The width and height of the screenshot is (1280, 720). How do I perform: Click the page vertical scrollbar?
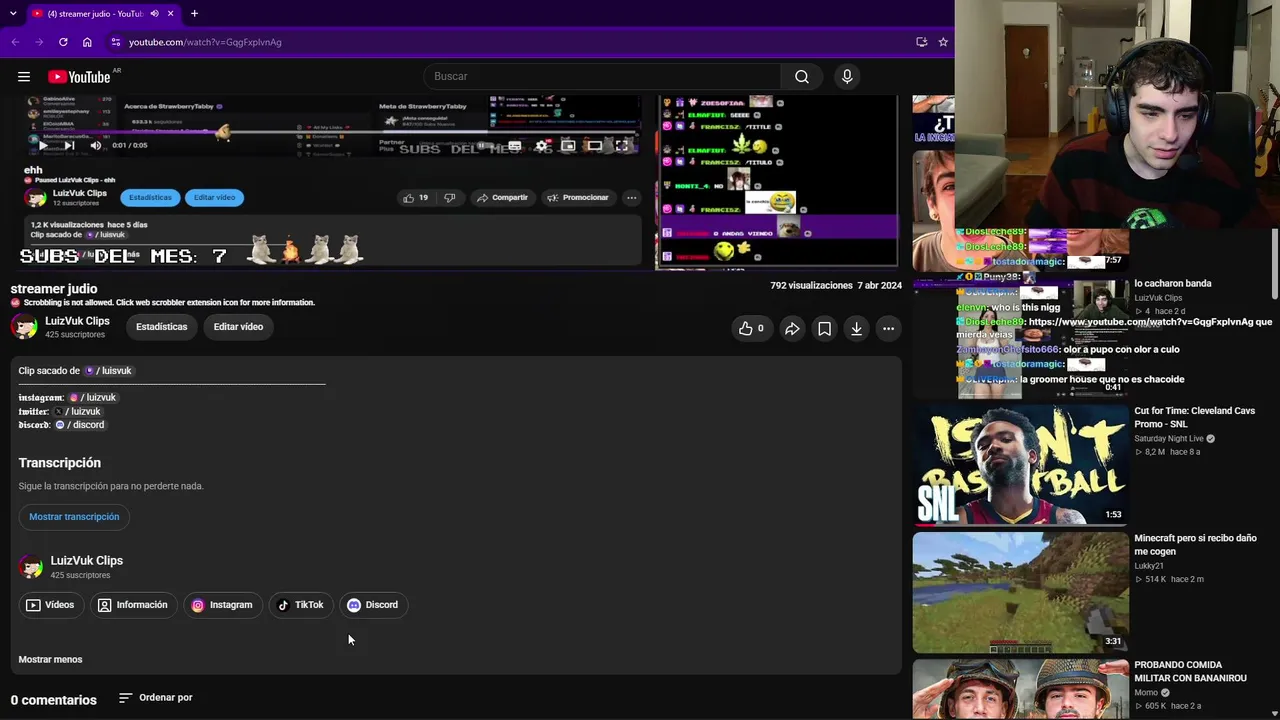tap(1275, 262)
